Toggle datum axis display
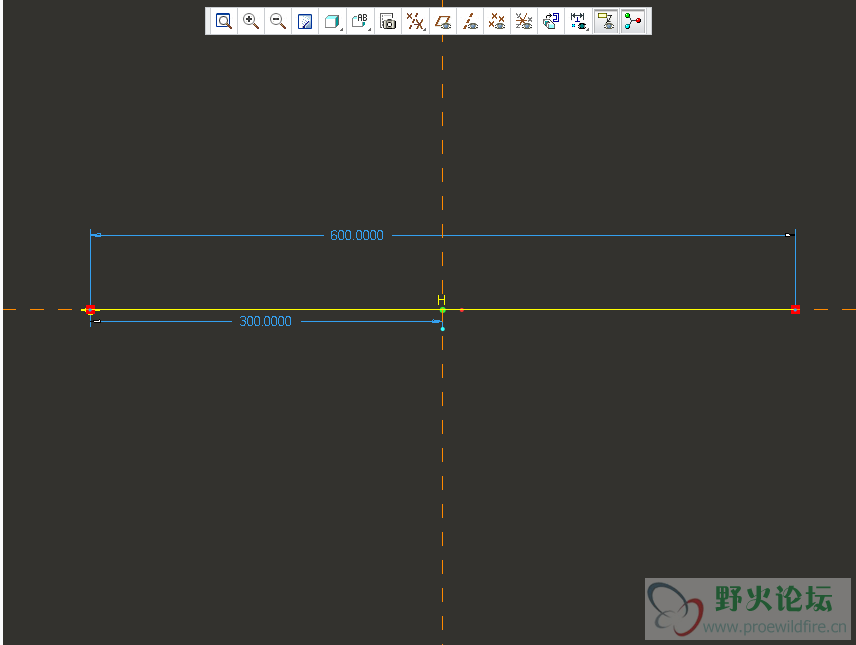856x645 pixels. pos(470,21)
